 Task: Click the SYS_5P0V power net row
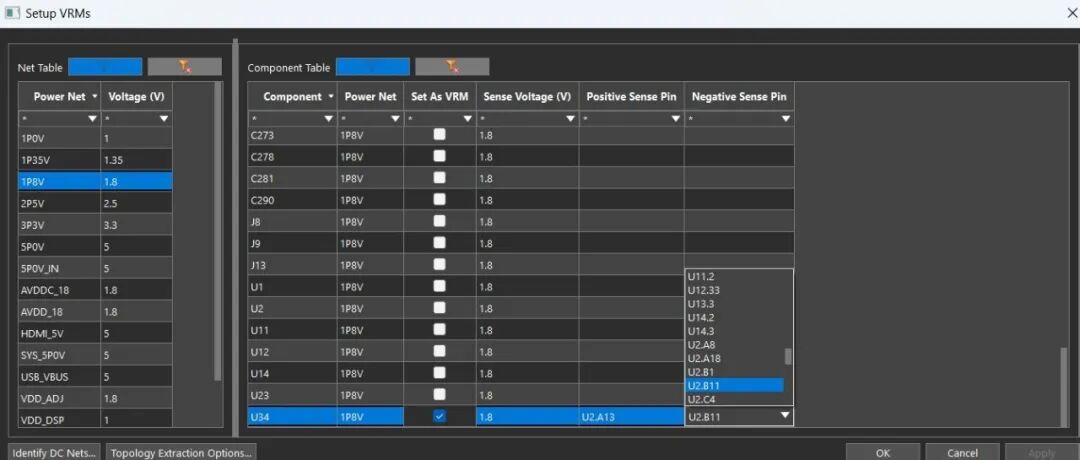point(95,355)
